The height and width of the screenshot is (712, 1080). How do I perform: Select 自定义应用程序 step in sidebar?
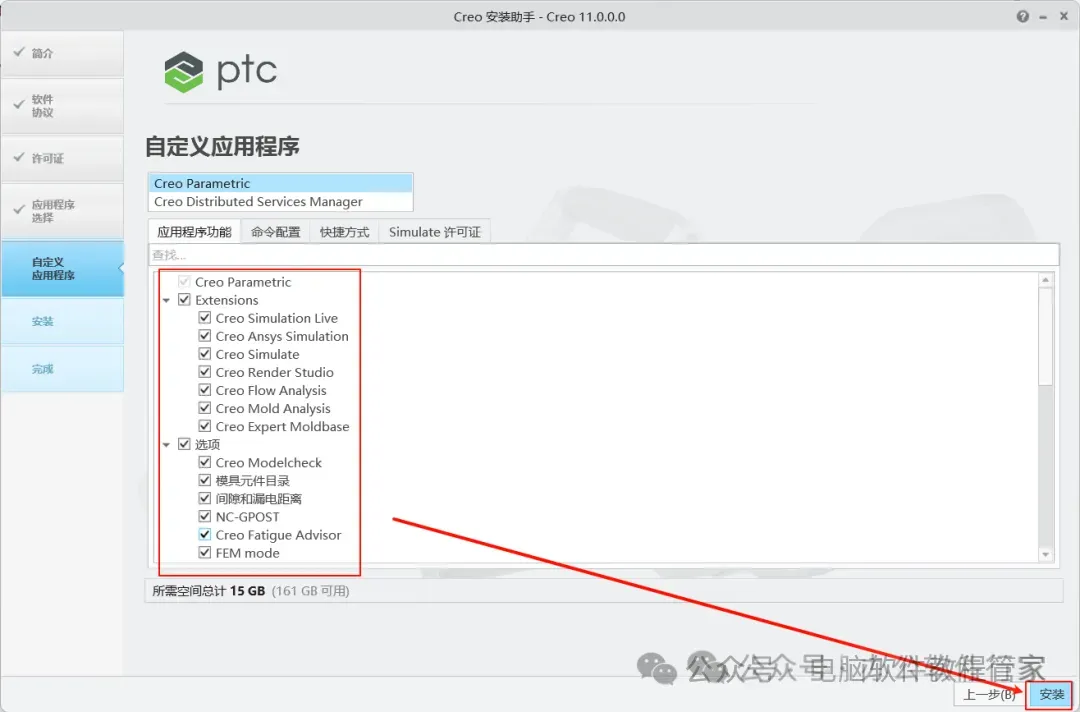click(63, 269)
